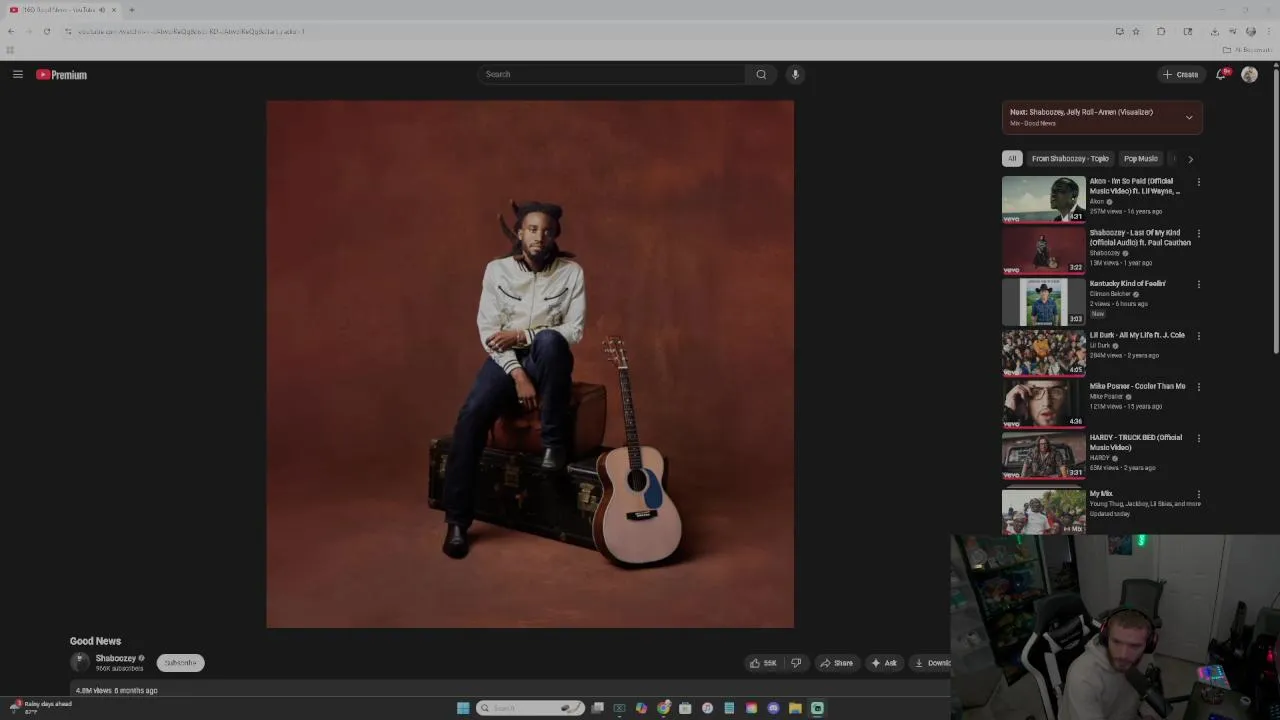
Task: Open more options for Lil Durk video
Action: pos(1198,336)
